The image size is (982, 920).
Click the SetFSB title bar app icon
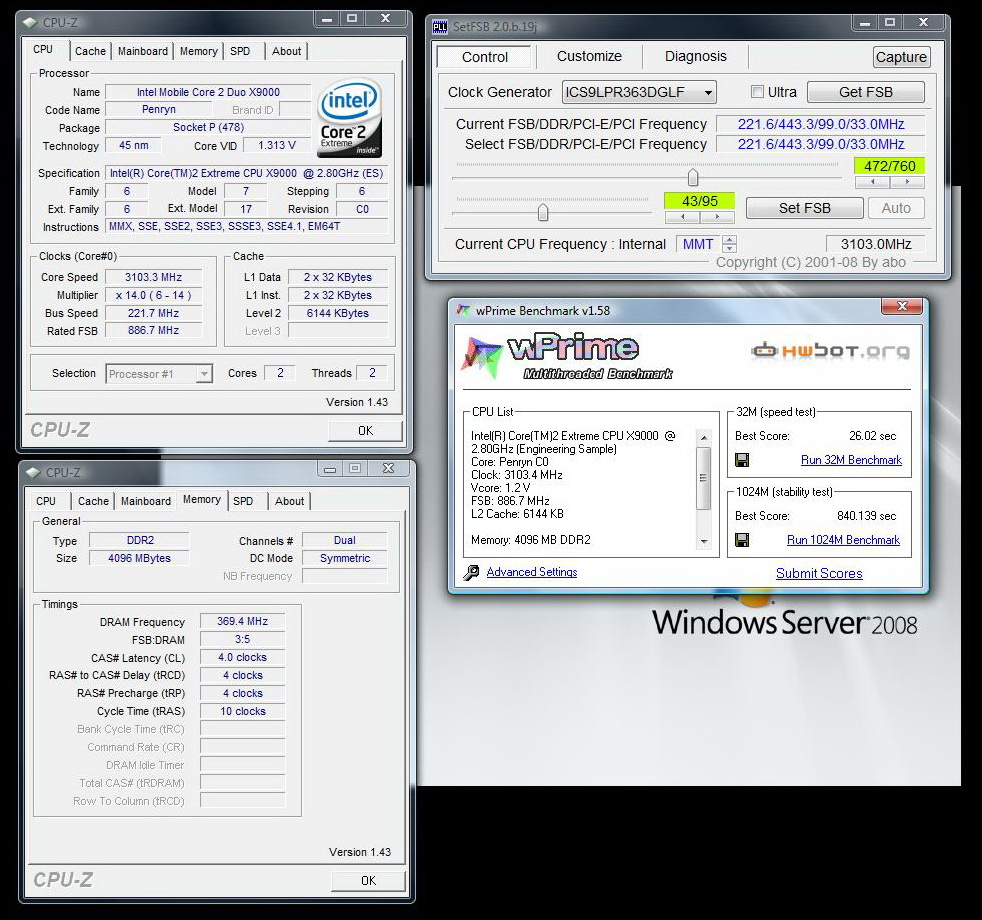point(440,26)
